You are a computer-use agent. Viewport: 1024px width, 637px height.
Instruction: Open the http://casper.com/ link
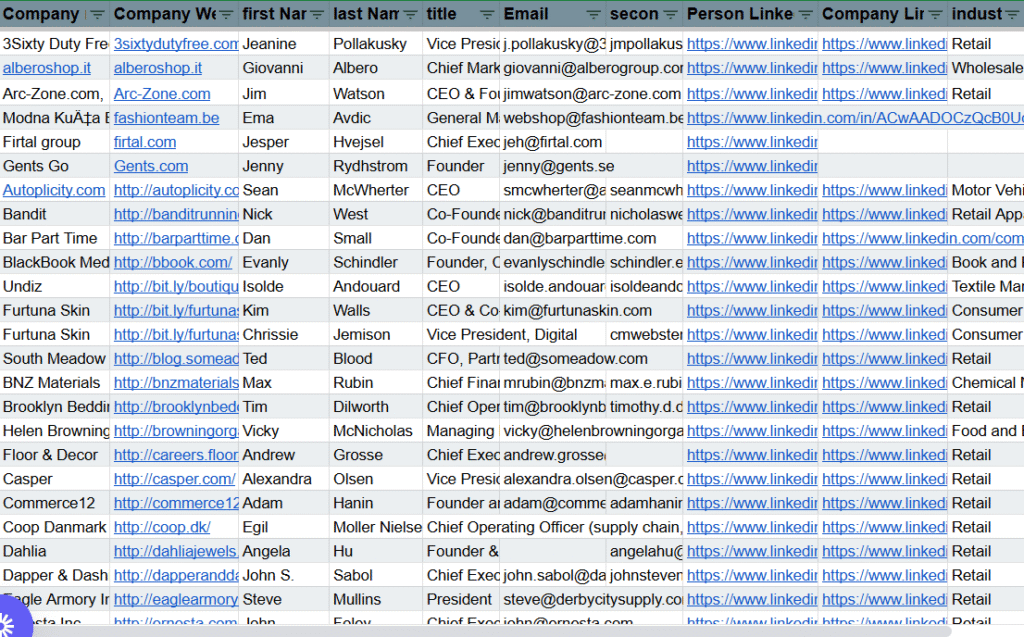pos(174,480)
